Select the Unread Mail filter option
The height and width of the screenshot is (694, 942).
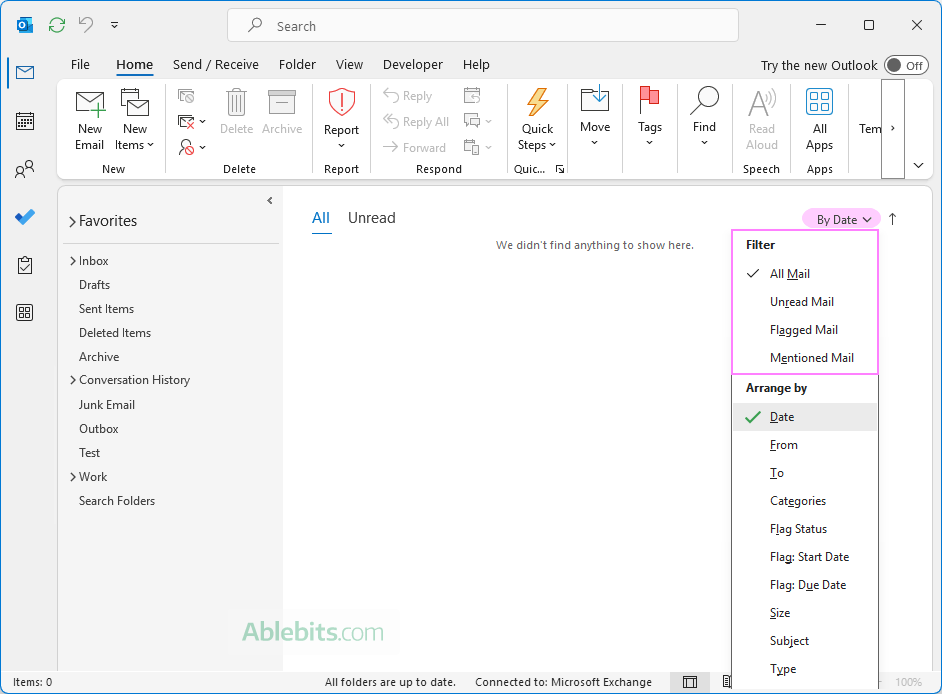(801, 302)
